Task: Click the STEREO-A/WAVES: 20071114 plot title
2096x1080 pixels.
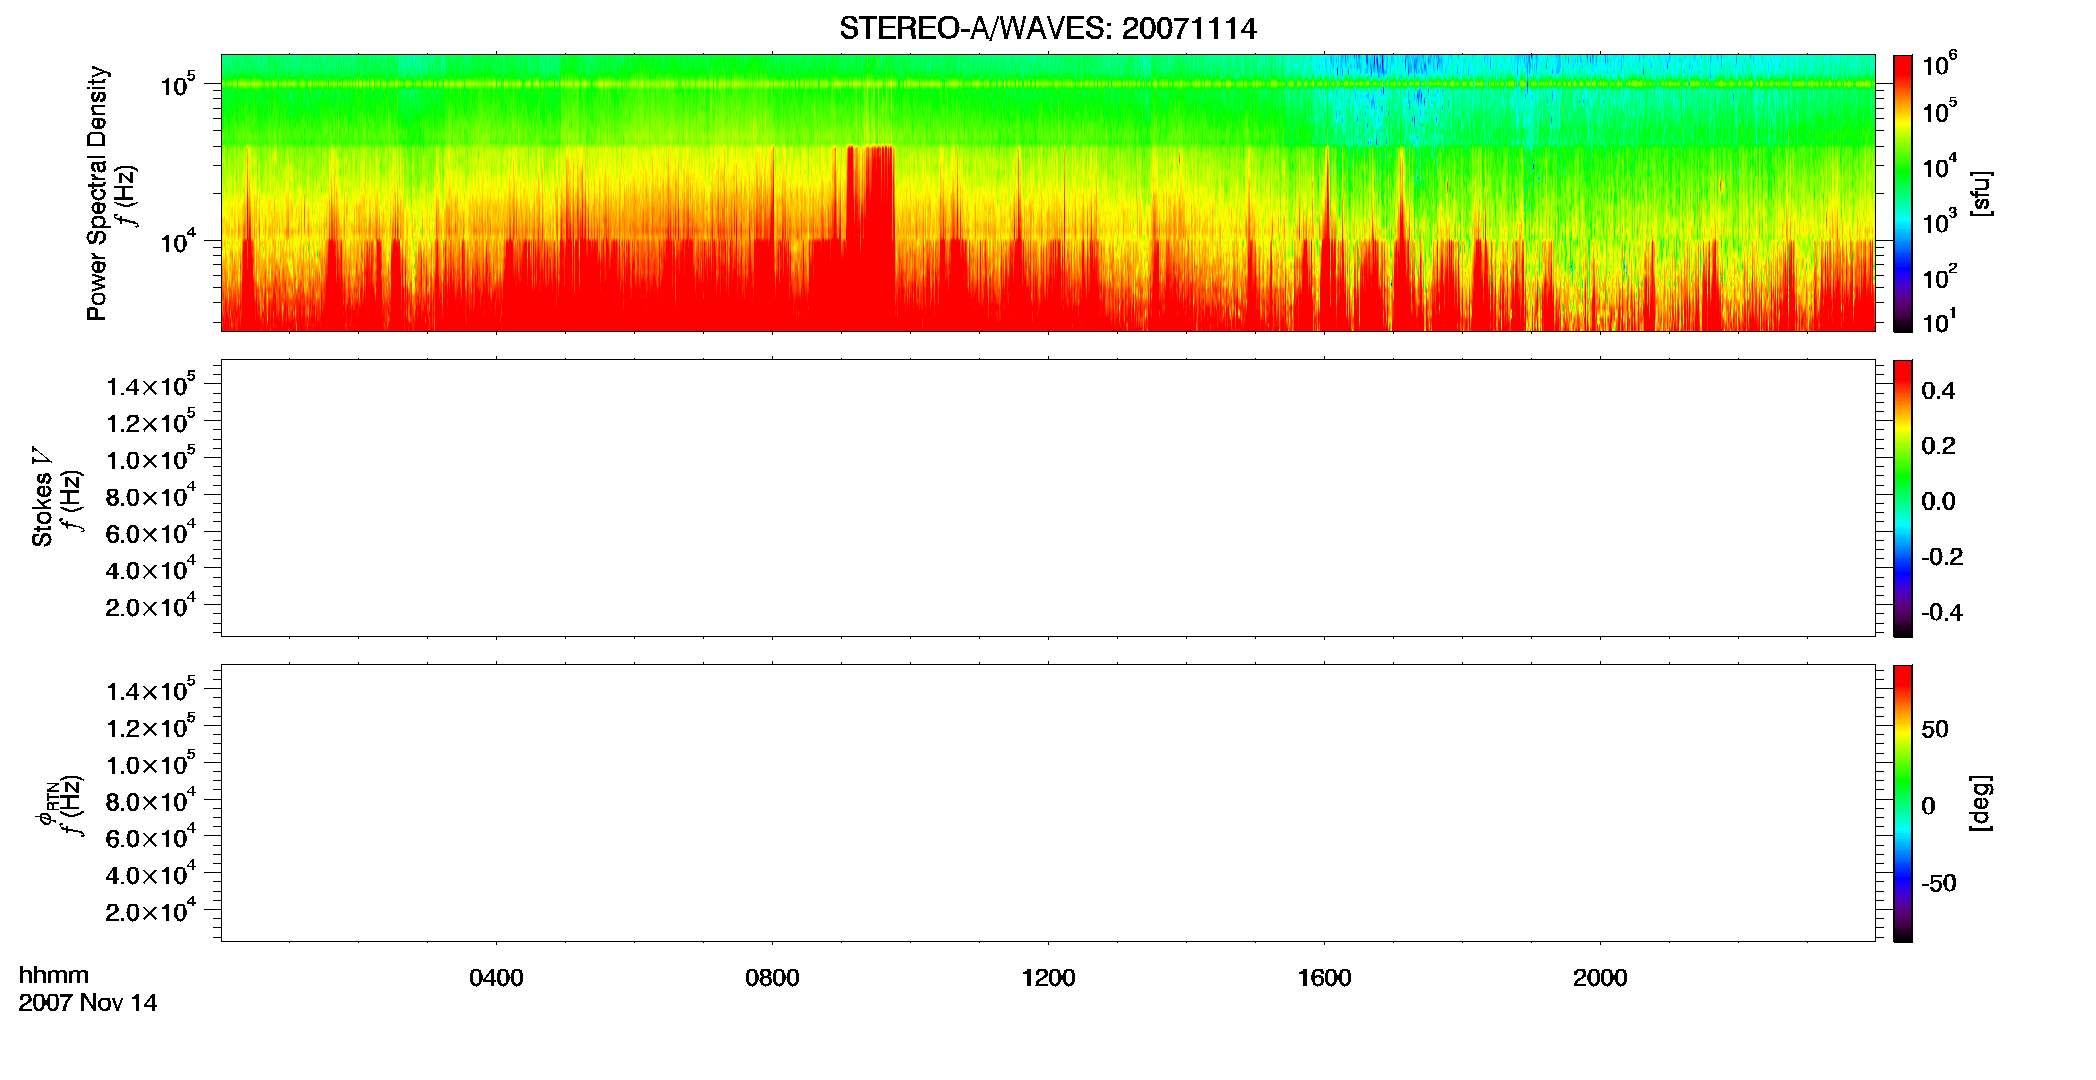Action: tap(1047, 28)
